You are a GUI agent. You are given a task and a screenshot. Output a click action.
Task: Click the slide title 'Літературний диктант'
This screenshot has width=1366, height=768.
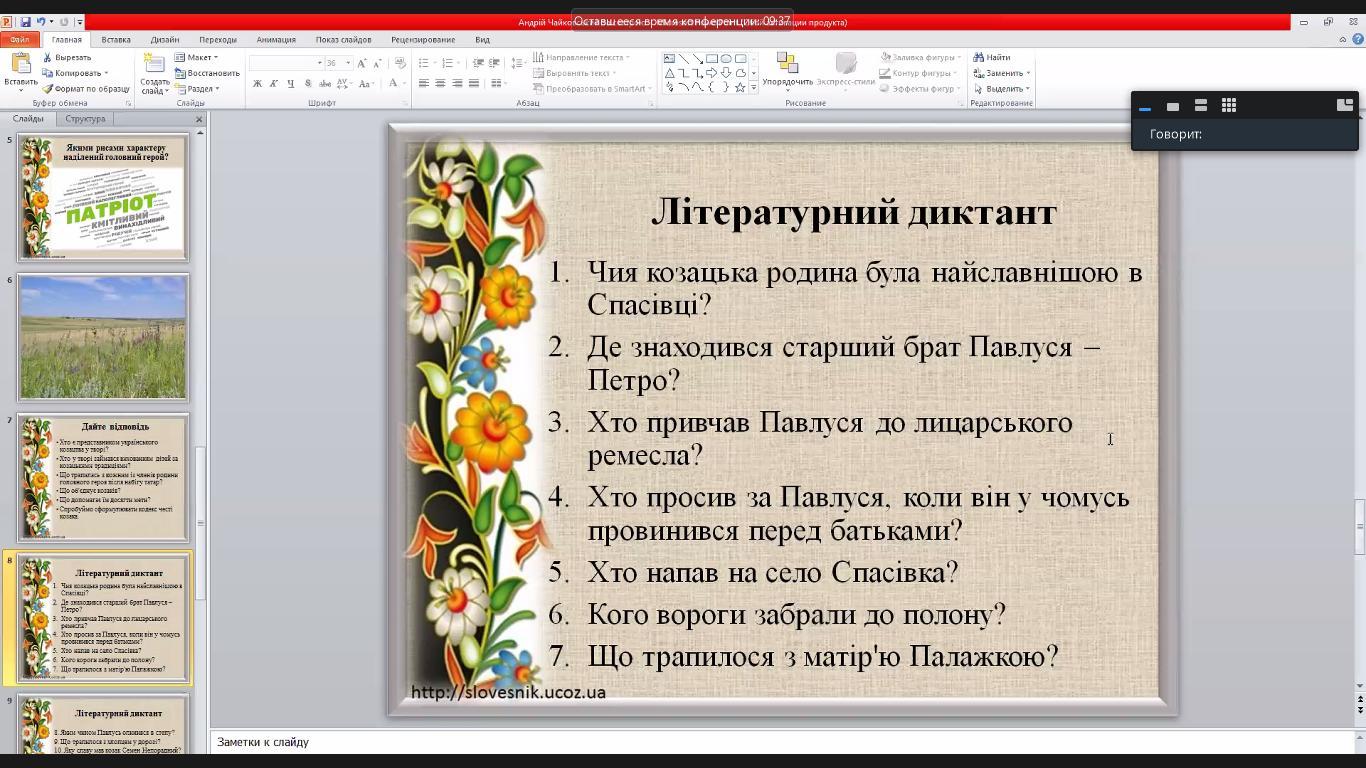[854, 212]
